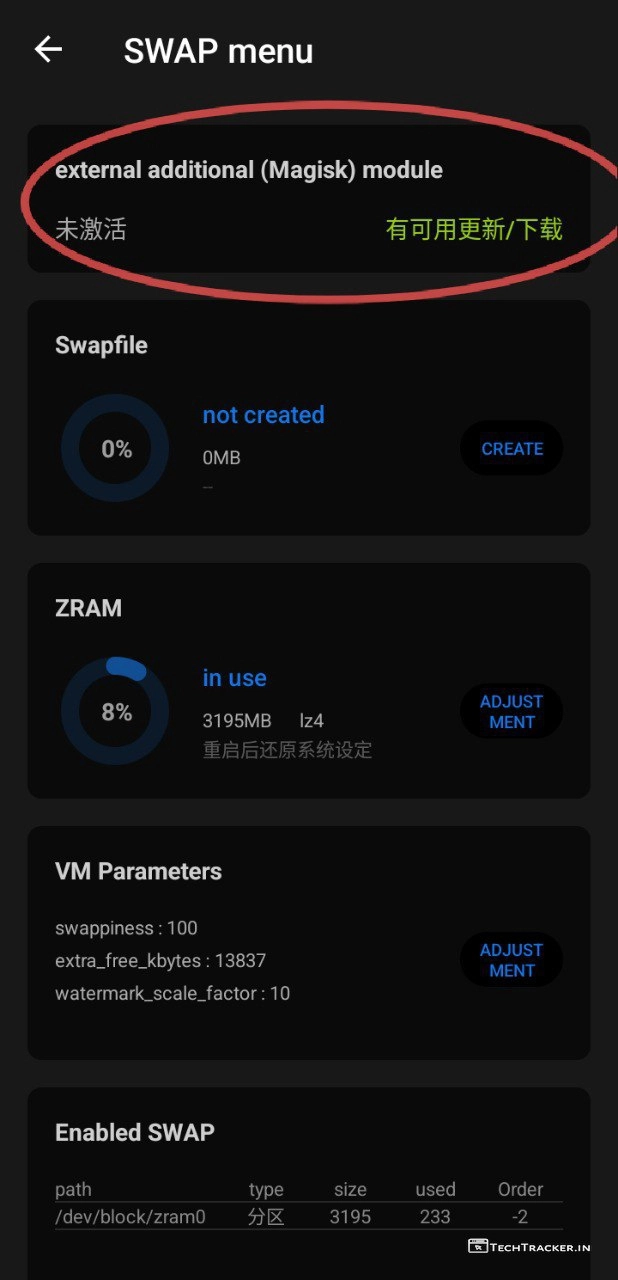Open VM Parameters ADJUSTMENT button
The height and width of the screenshot is (1280, 618).
point(511,960)
